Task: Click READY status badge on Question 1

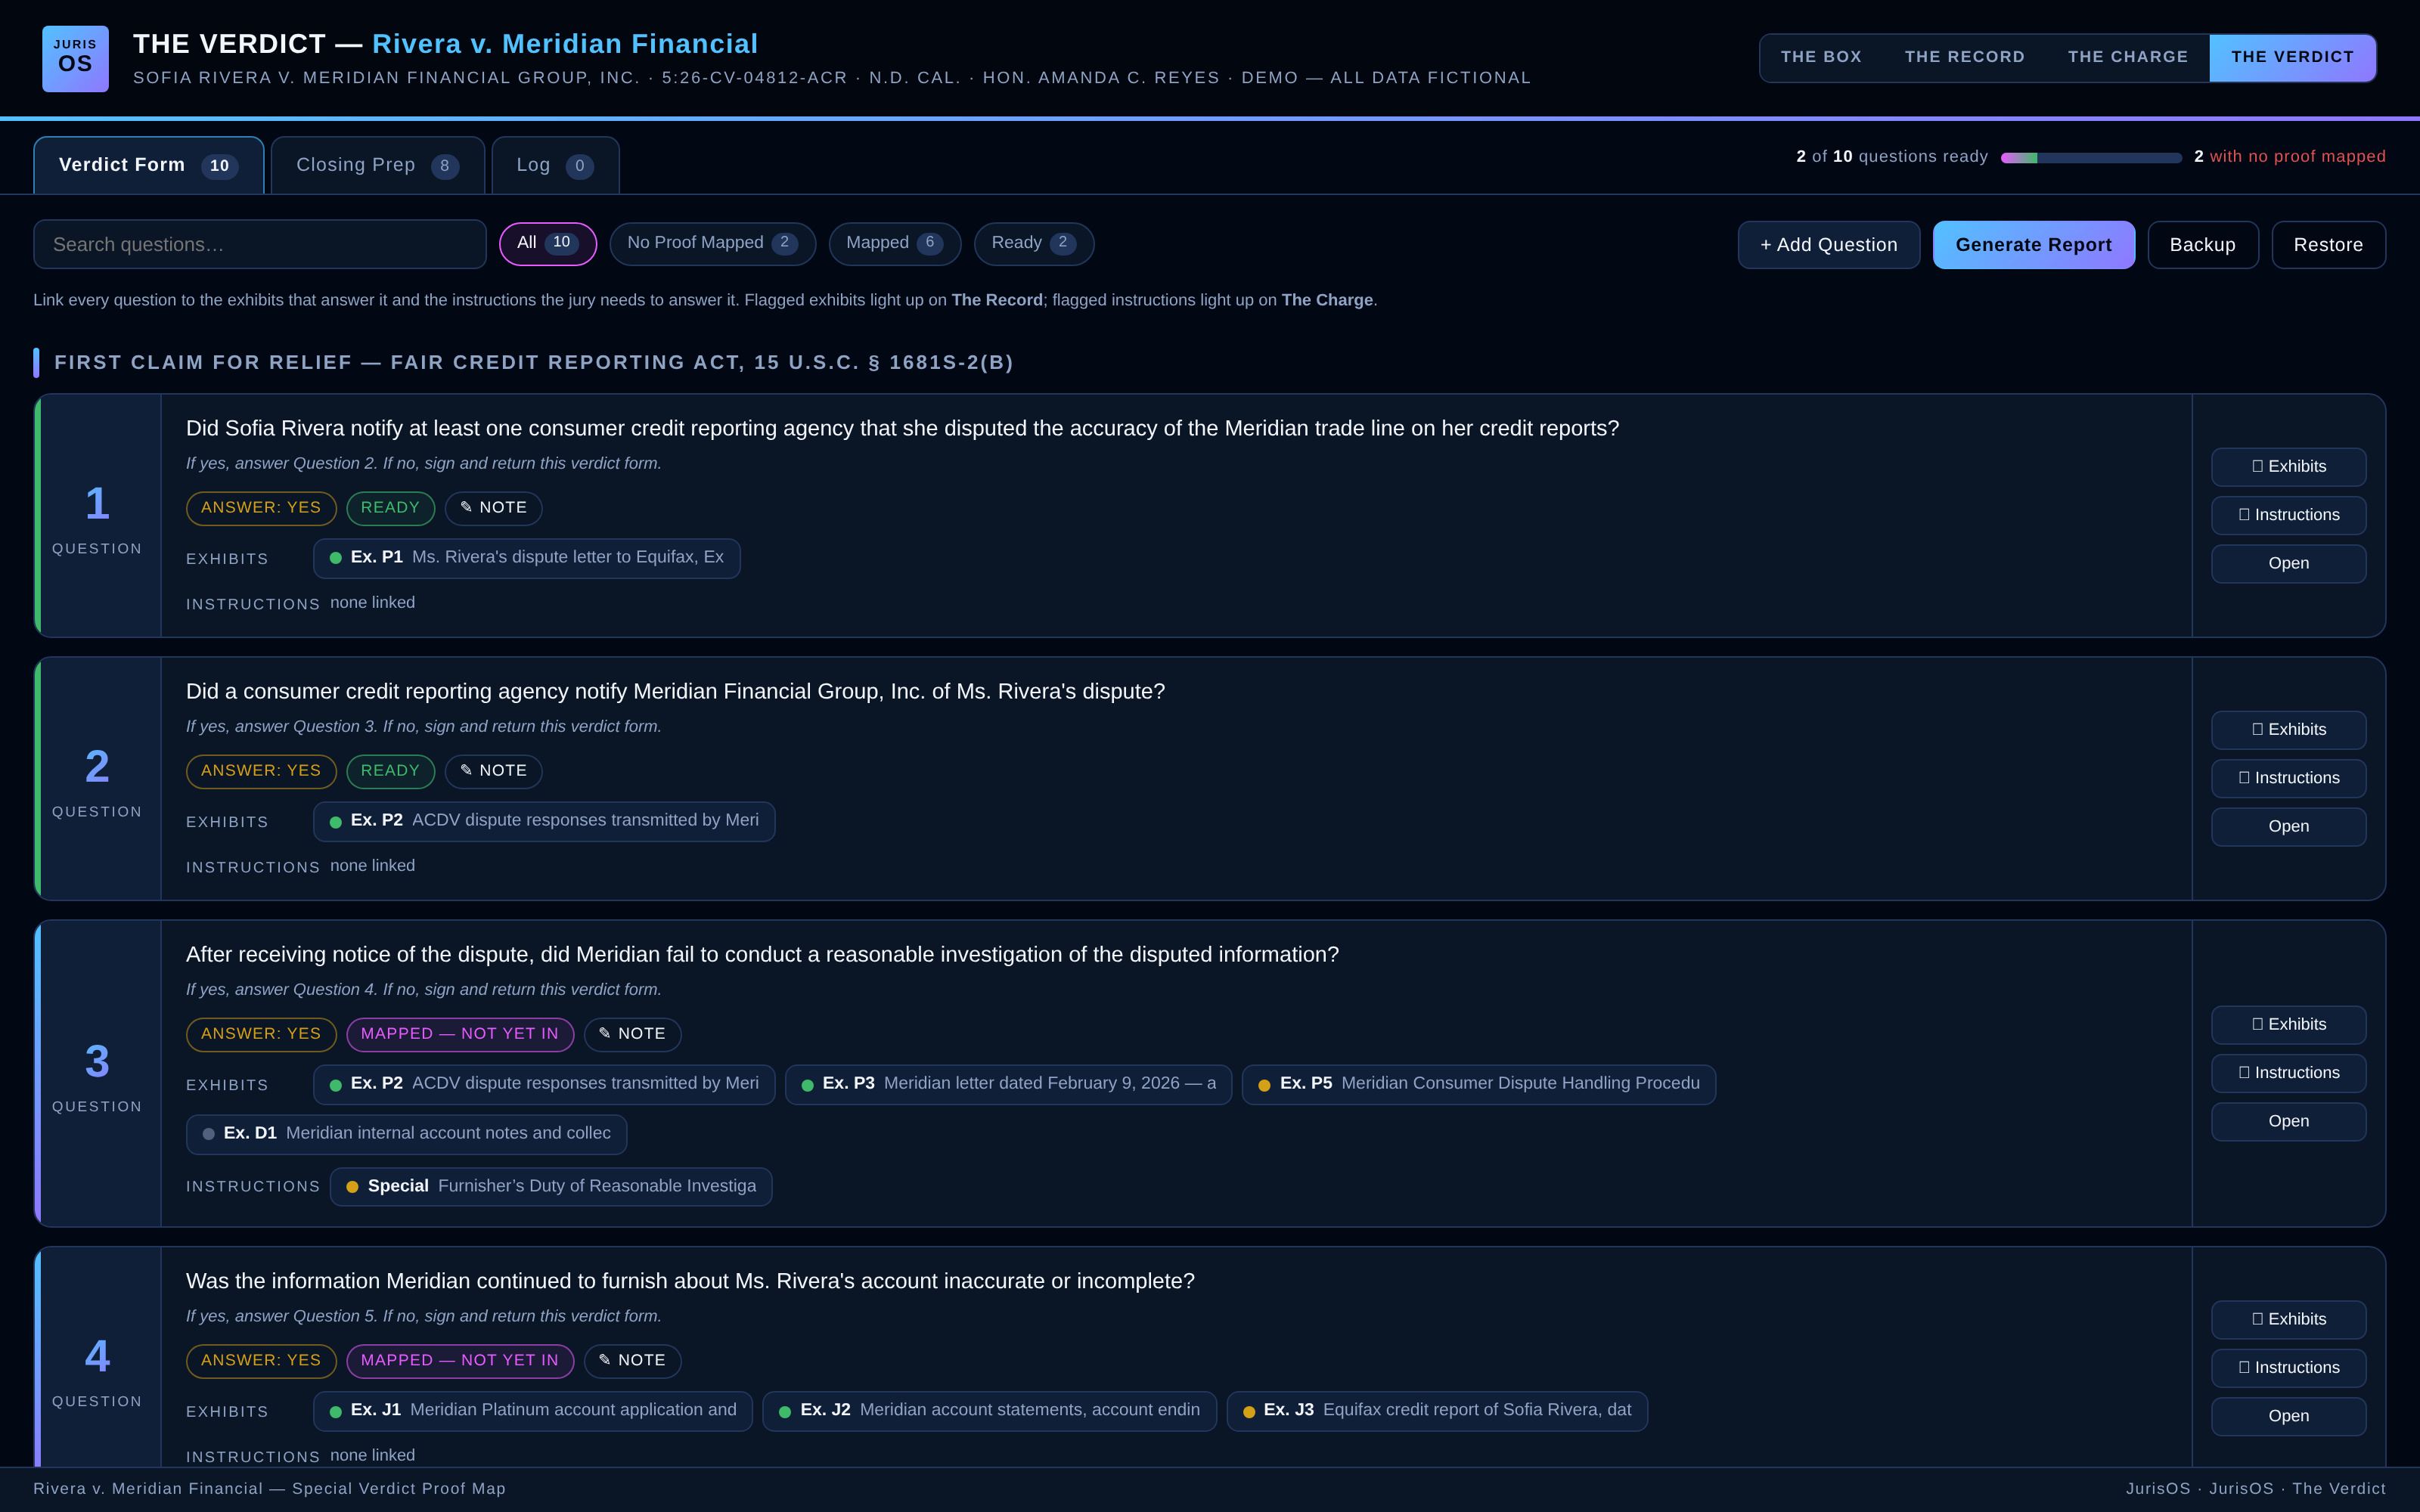Action: [x=390, y=508]
